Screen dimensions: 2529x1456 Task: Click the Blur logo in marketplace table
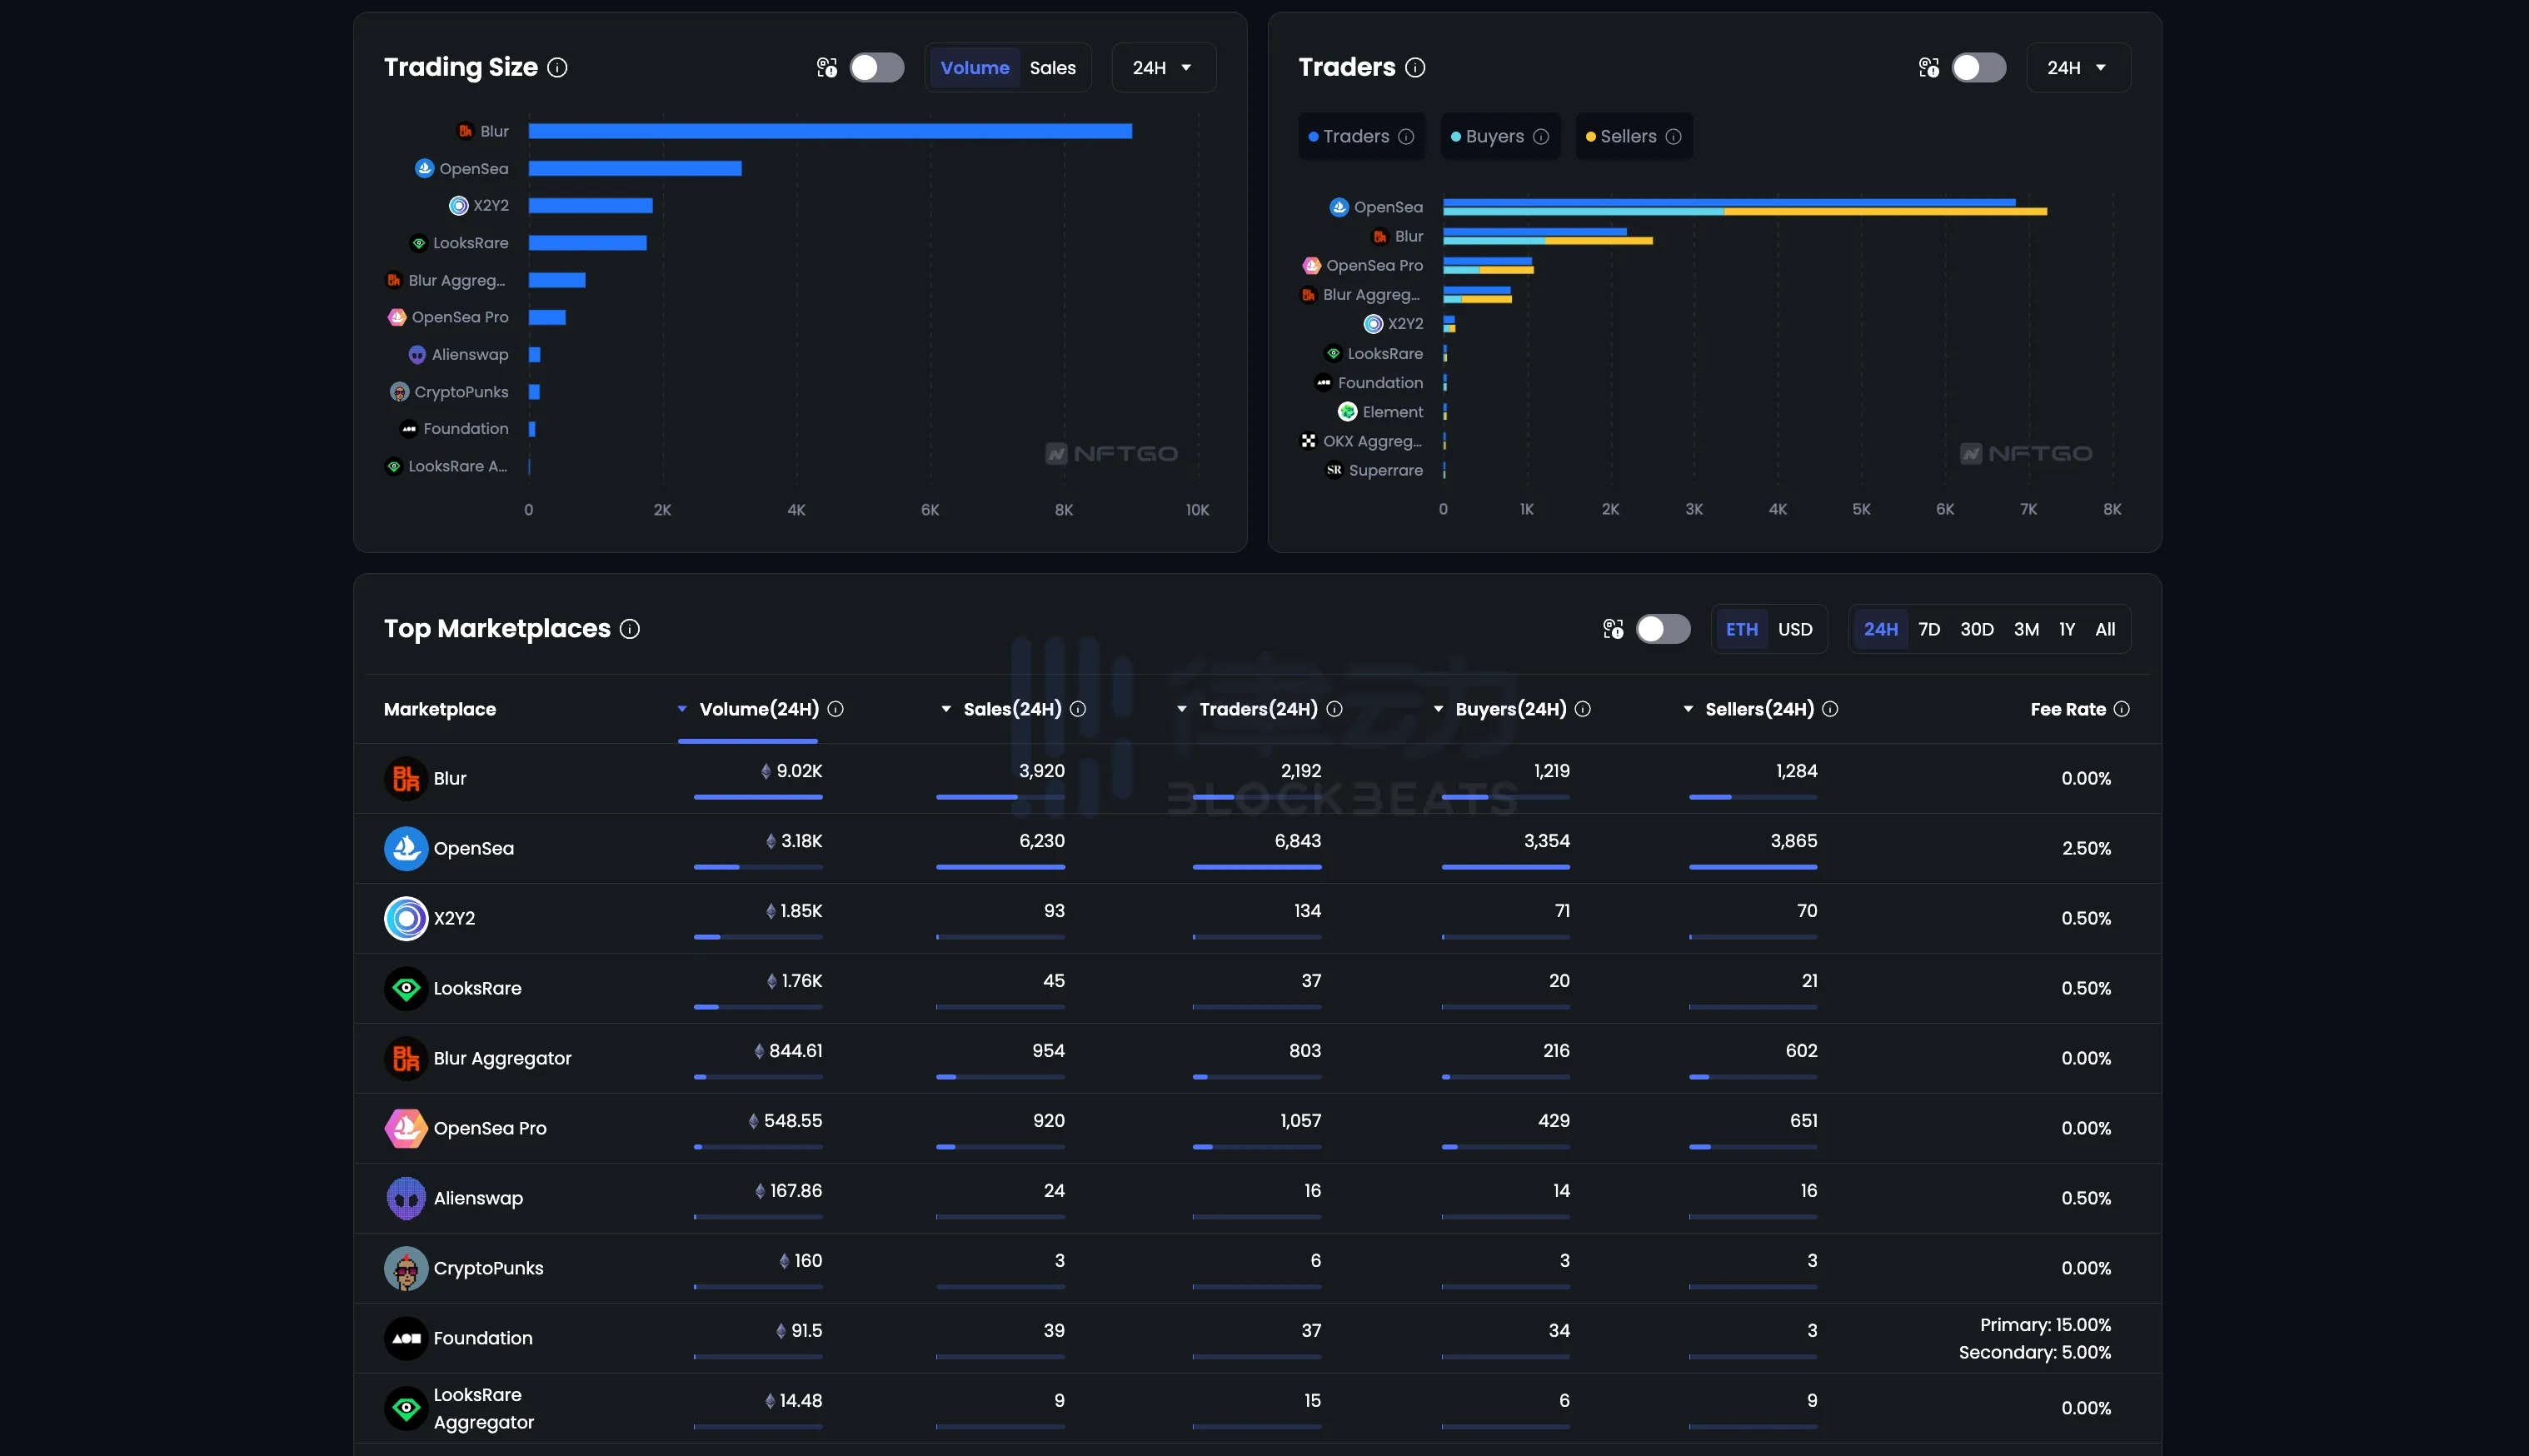pos(406,778)
